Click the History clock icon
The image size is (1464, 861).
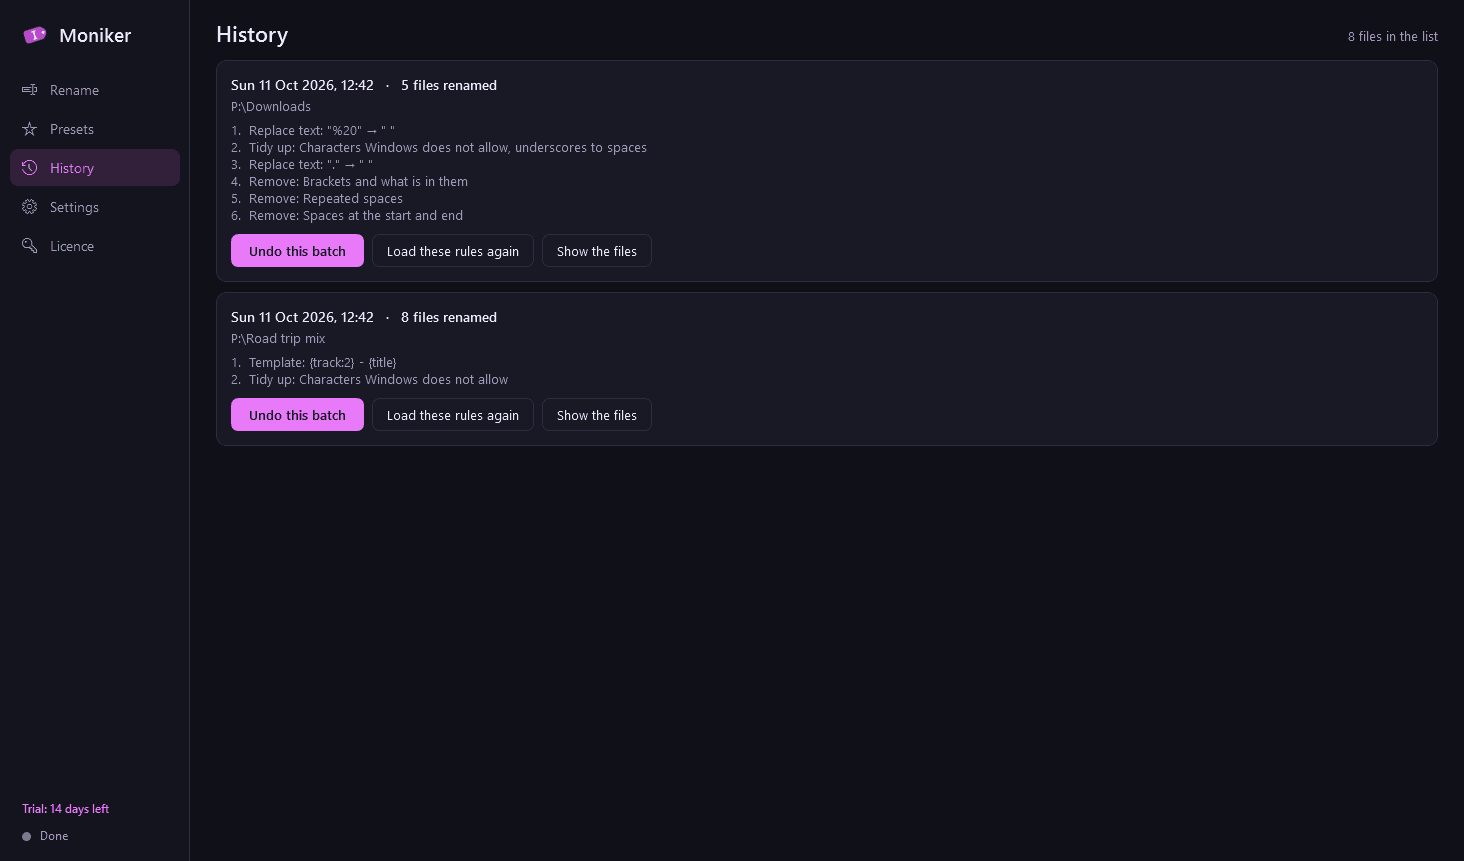click(30, 168)
